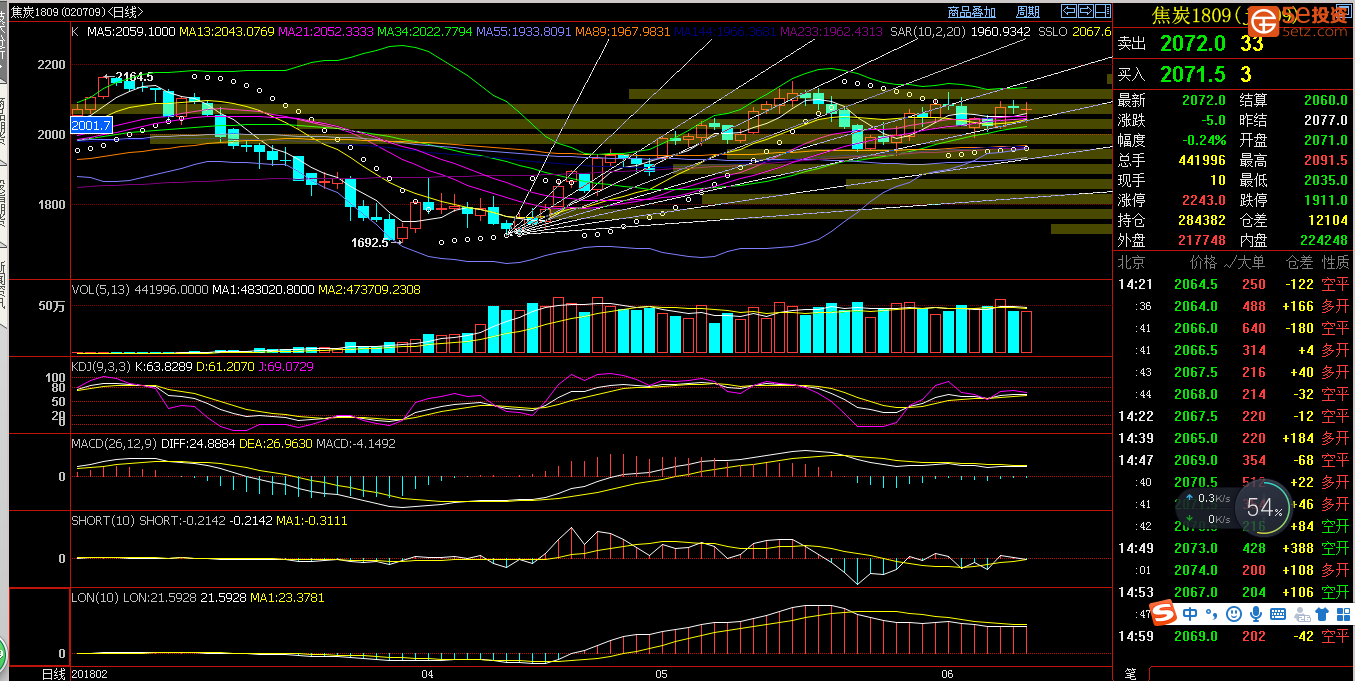This screenshot has height=681, width=1355.
Task: Click the MA21 moving-average label
Action: (x=326, y=32)
